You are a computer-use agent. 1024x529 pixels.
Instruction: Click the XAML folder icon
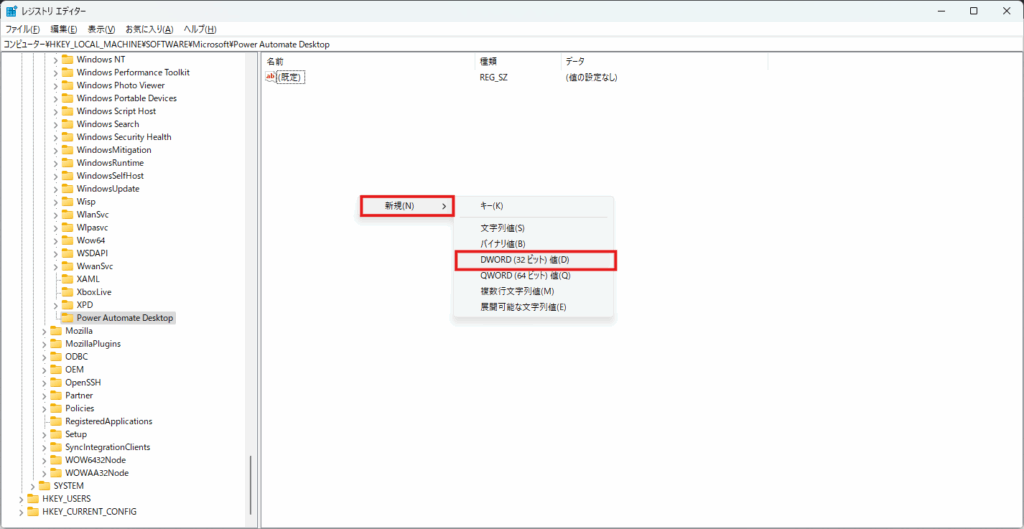67,280
